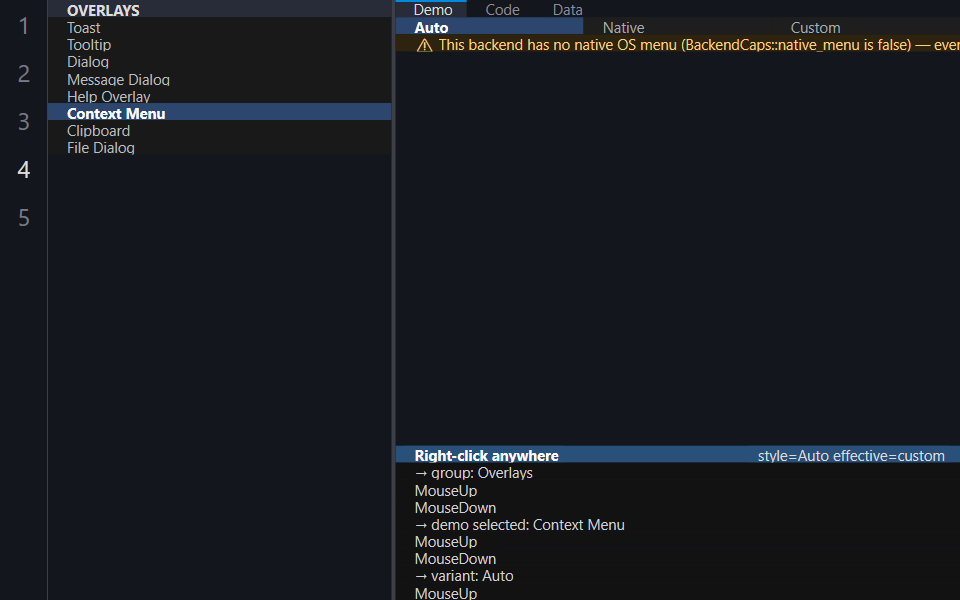Switch to group 2 in the number rail
Image resolution: width=960 pixels, height=600 pixels.
point(24,74)
